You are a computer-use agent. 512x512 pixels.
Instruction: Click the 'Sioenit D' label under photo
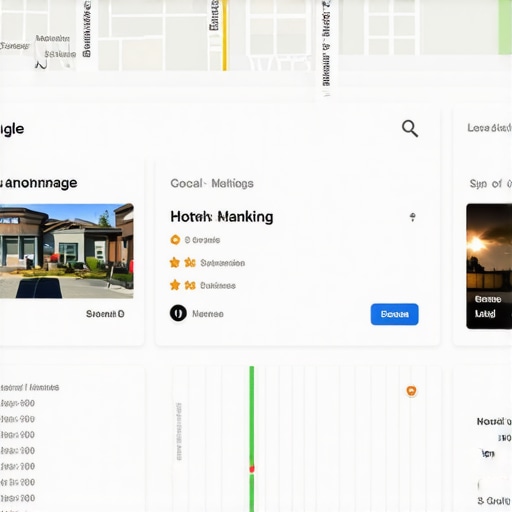[105, 314]
